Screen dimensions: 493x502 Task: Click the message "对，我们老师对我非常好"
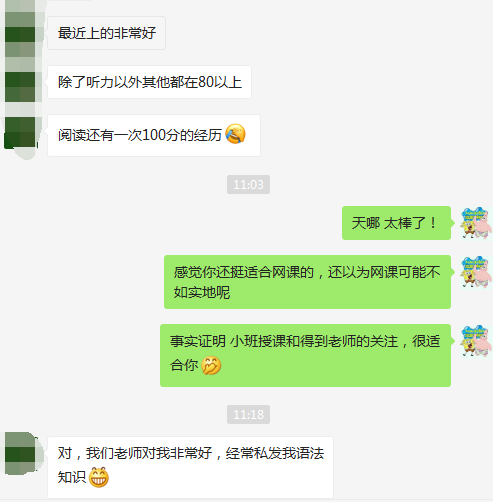click(190, 467)
